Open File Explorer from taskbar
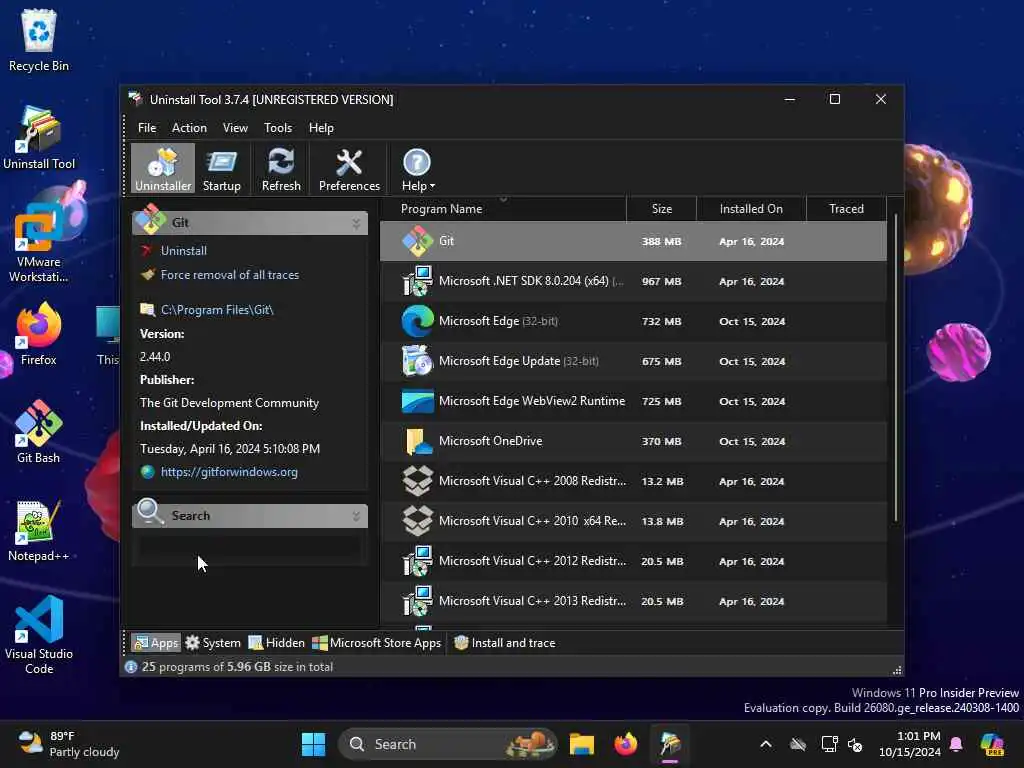The height and width of the screenshot is (768, 1024). tap(581, 744)
